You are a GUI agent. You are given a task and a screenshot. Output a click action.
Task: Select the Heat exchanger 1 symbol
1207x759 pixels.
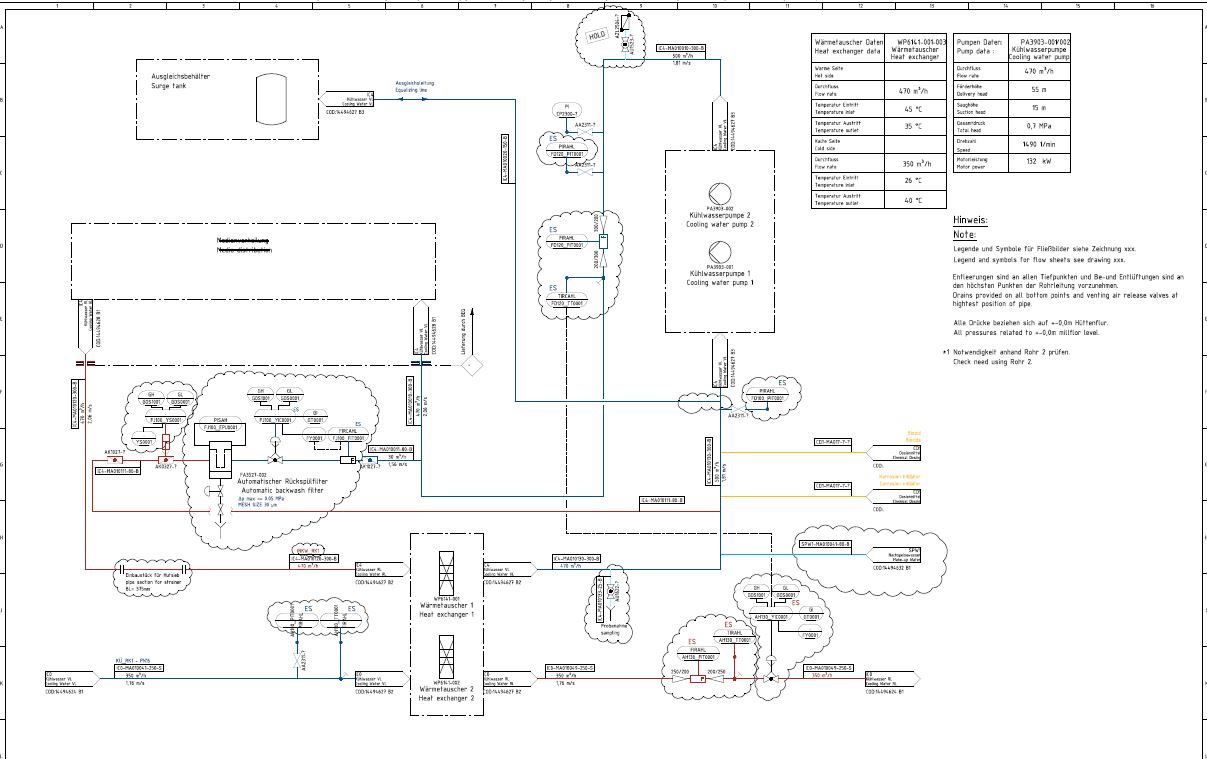click(447, 572)
